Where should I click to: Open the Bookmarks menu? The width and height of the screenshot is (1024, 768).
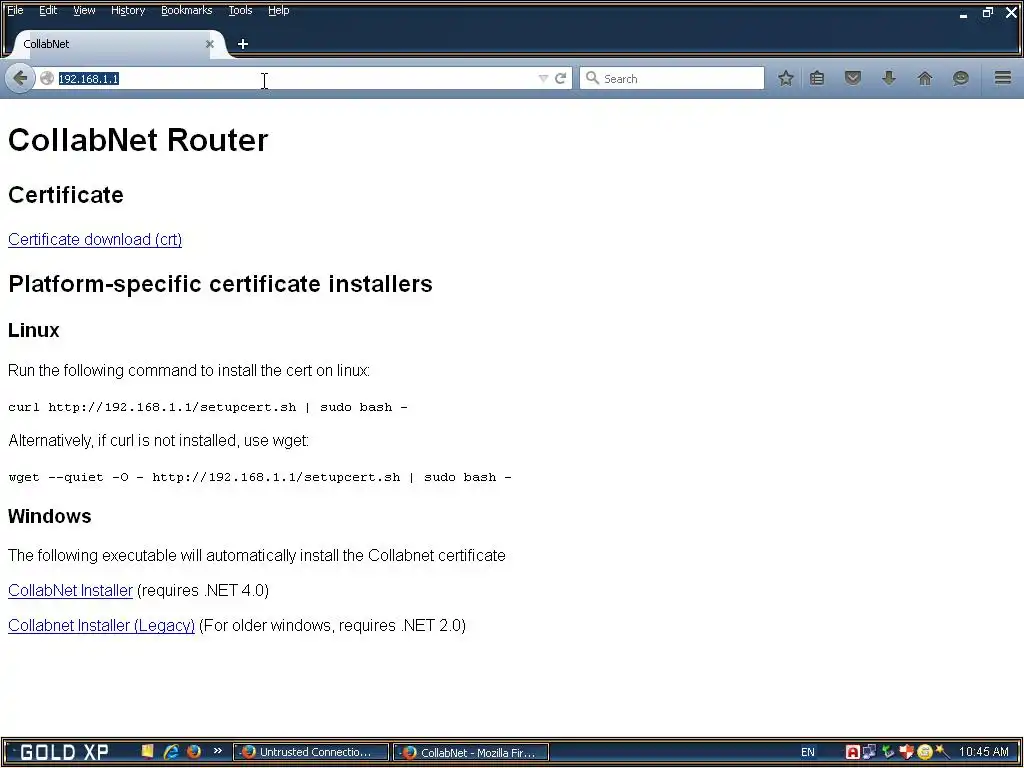(x=187, y=10)
